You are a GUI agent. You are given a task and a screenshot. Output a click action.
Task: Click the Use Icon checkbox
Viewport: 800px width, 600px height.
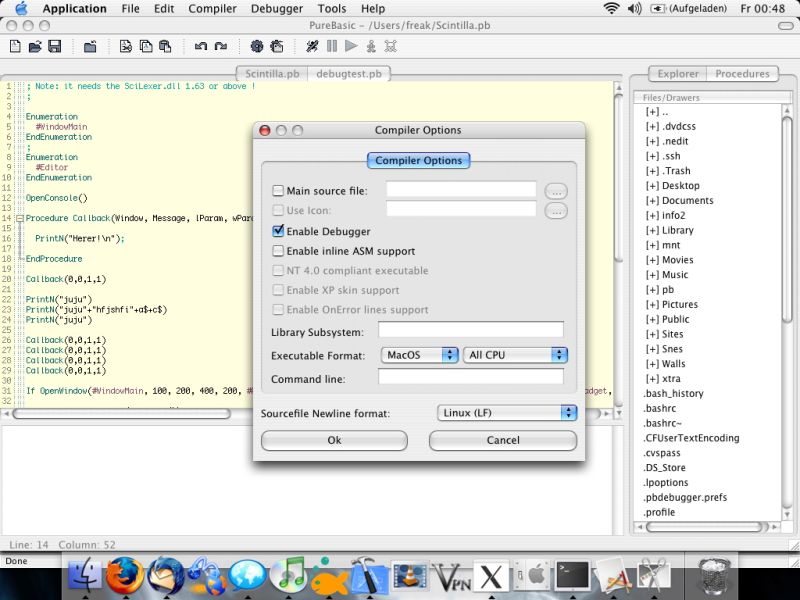pos(278,210)
